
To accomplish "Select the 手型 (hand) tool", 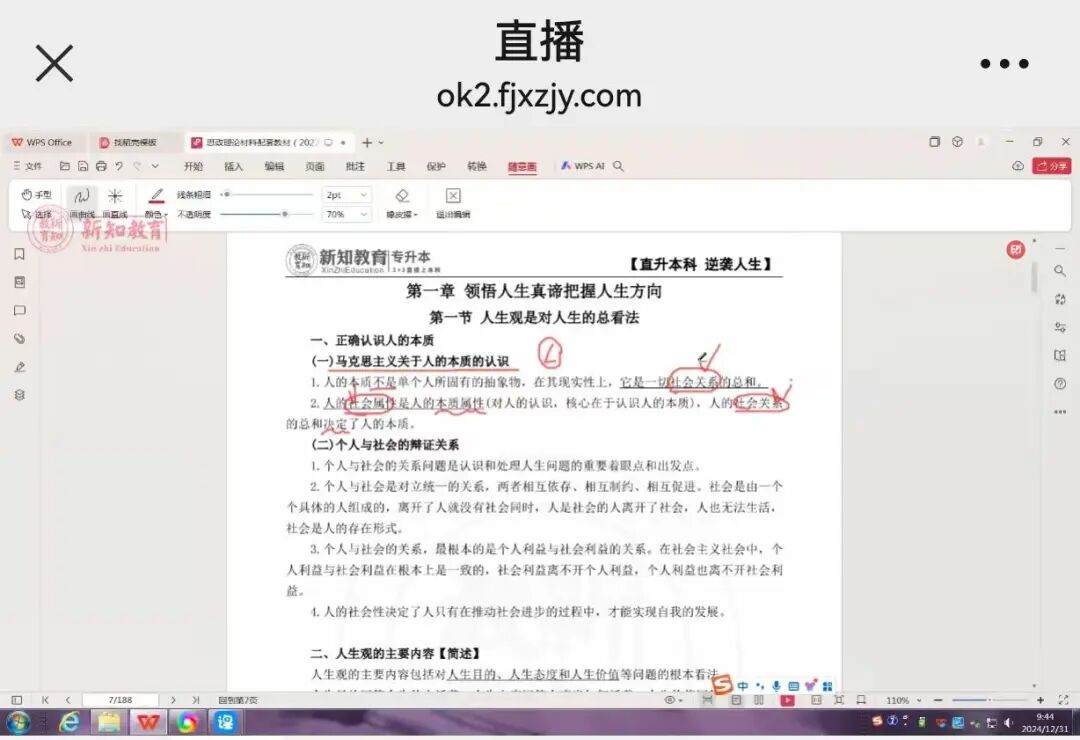I will pos(35,193).
